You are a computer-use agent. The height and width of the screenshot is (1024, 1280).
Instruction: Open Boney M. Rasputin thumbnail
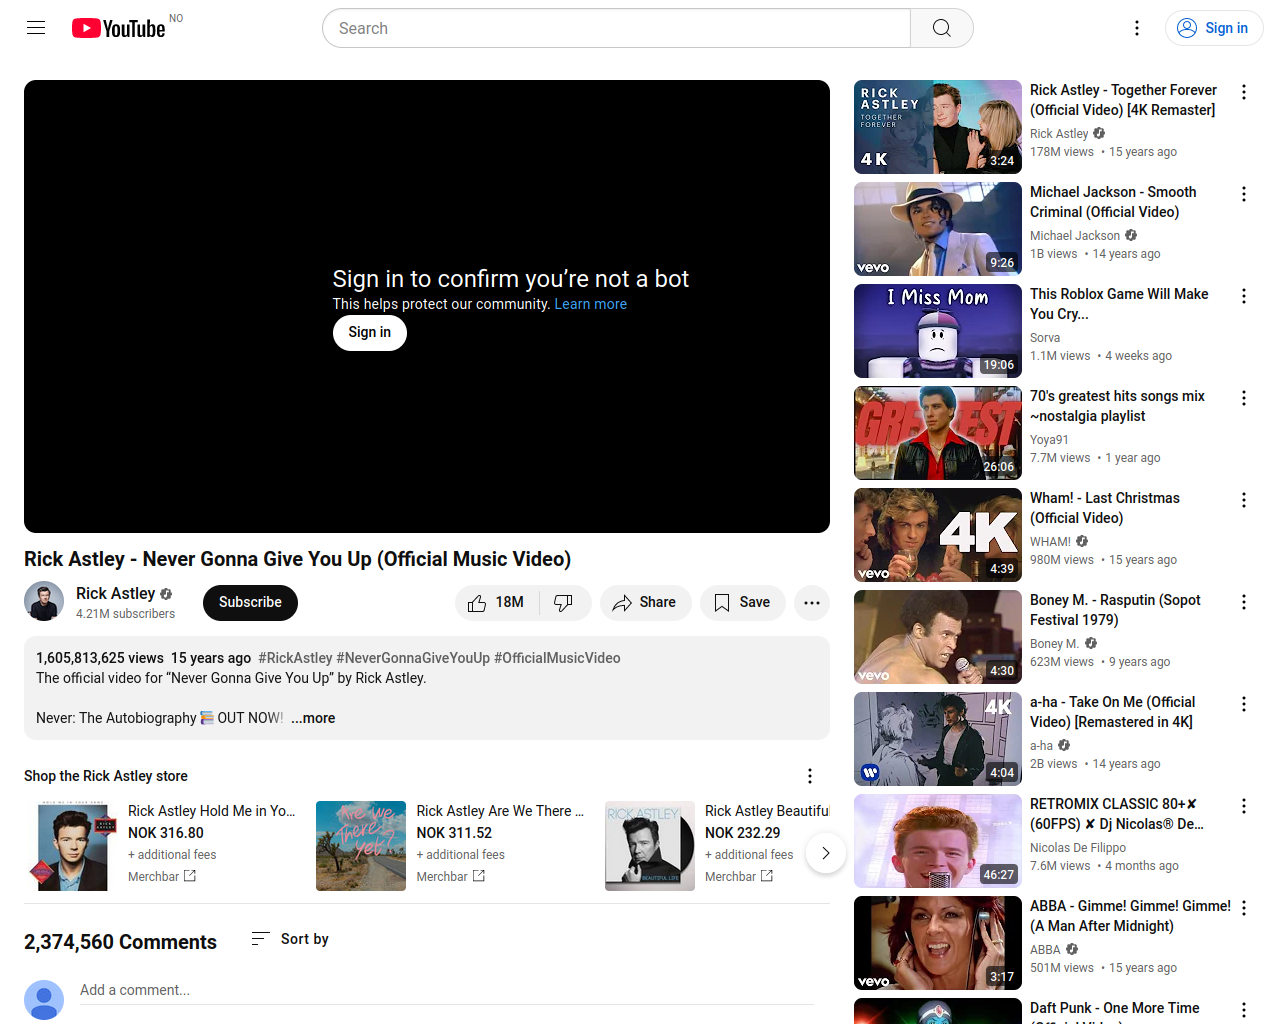(x=938, y=637)
